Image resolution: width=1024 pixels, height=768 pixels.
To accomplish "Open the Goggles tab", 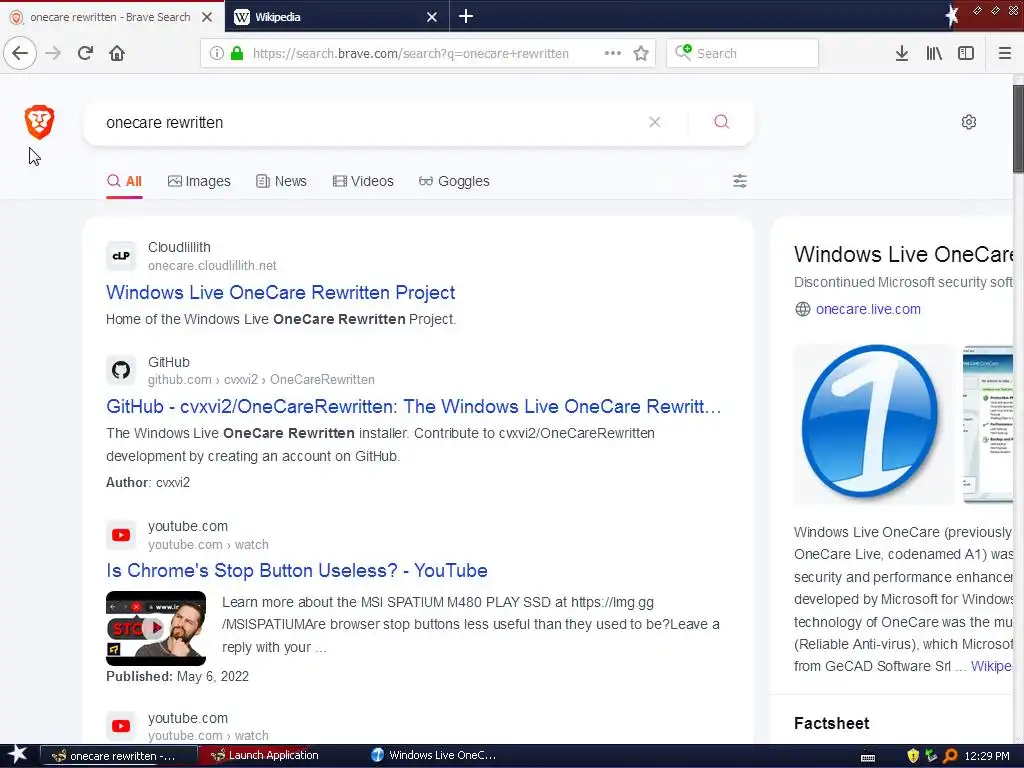I will (x=454, y=181).
